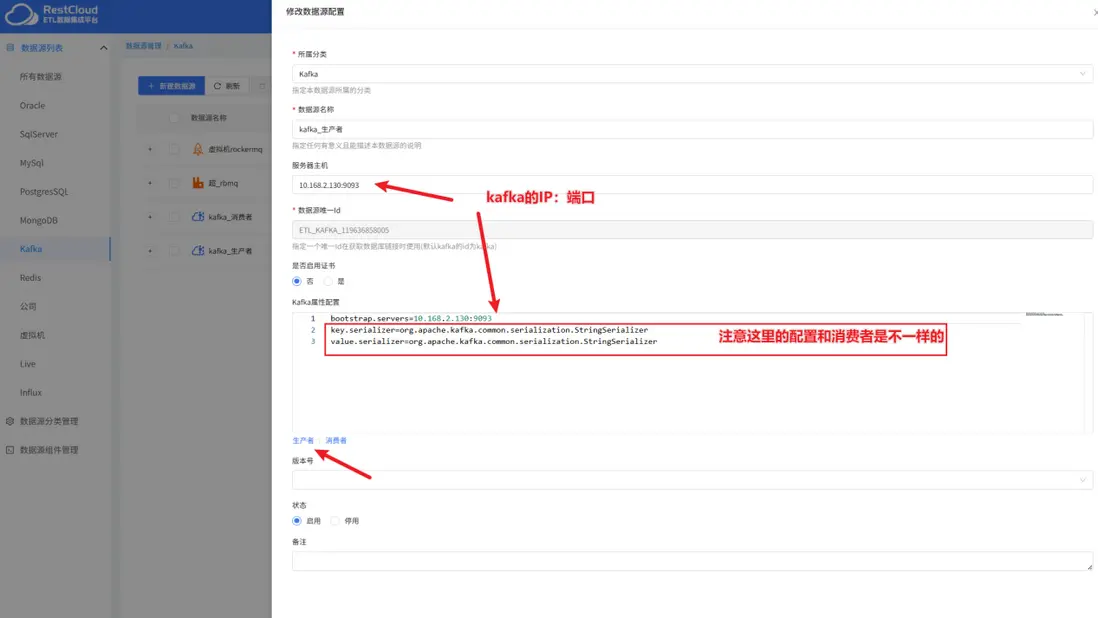Open 数据源组件管理 menu item
1098x618 pixels.
pos(49,450)
